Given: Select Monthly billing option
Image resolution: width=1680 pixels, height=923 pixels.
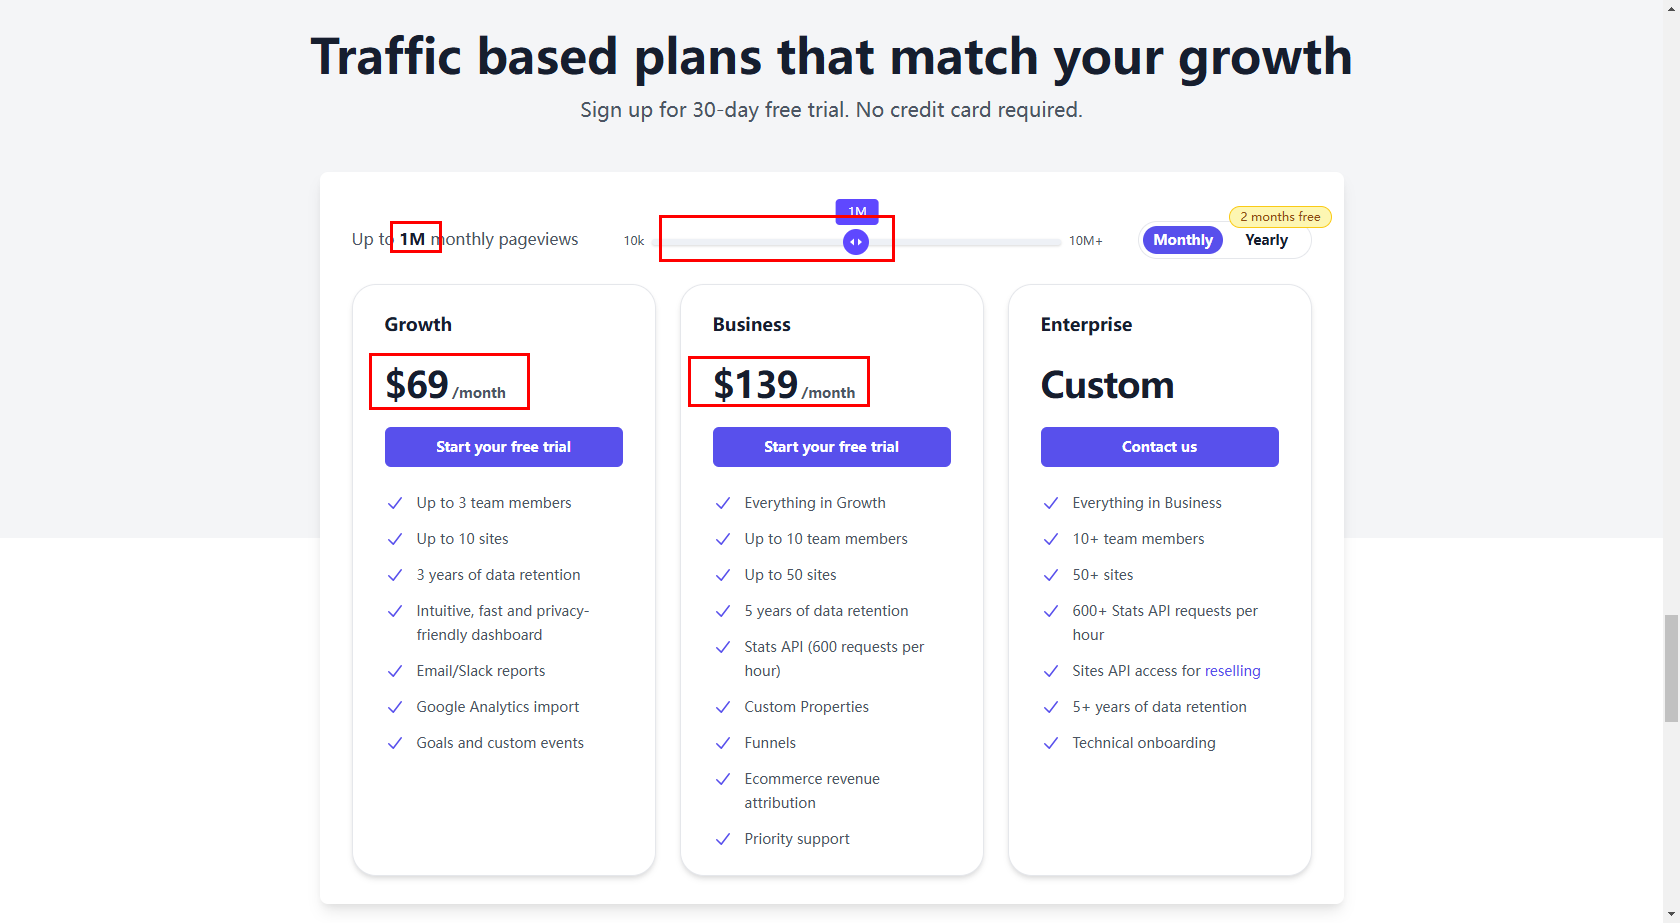Looking at the screenshot, I should (1182, 240).
